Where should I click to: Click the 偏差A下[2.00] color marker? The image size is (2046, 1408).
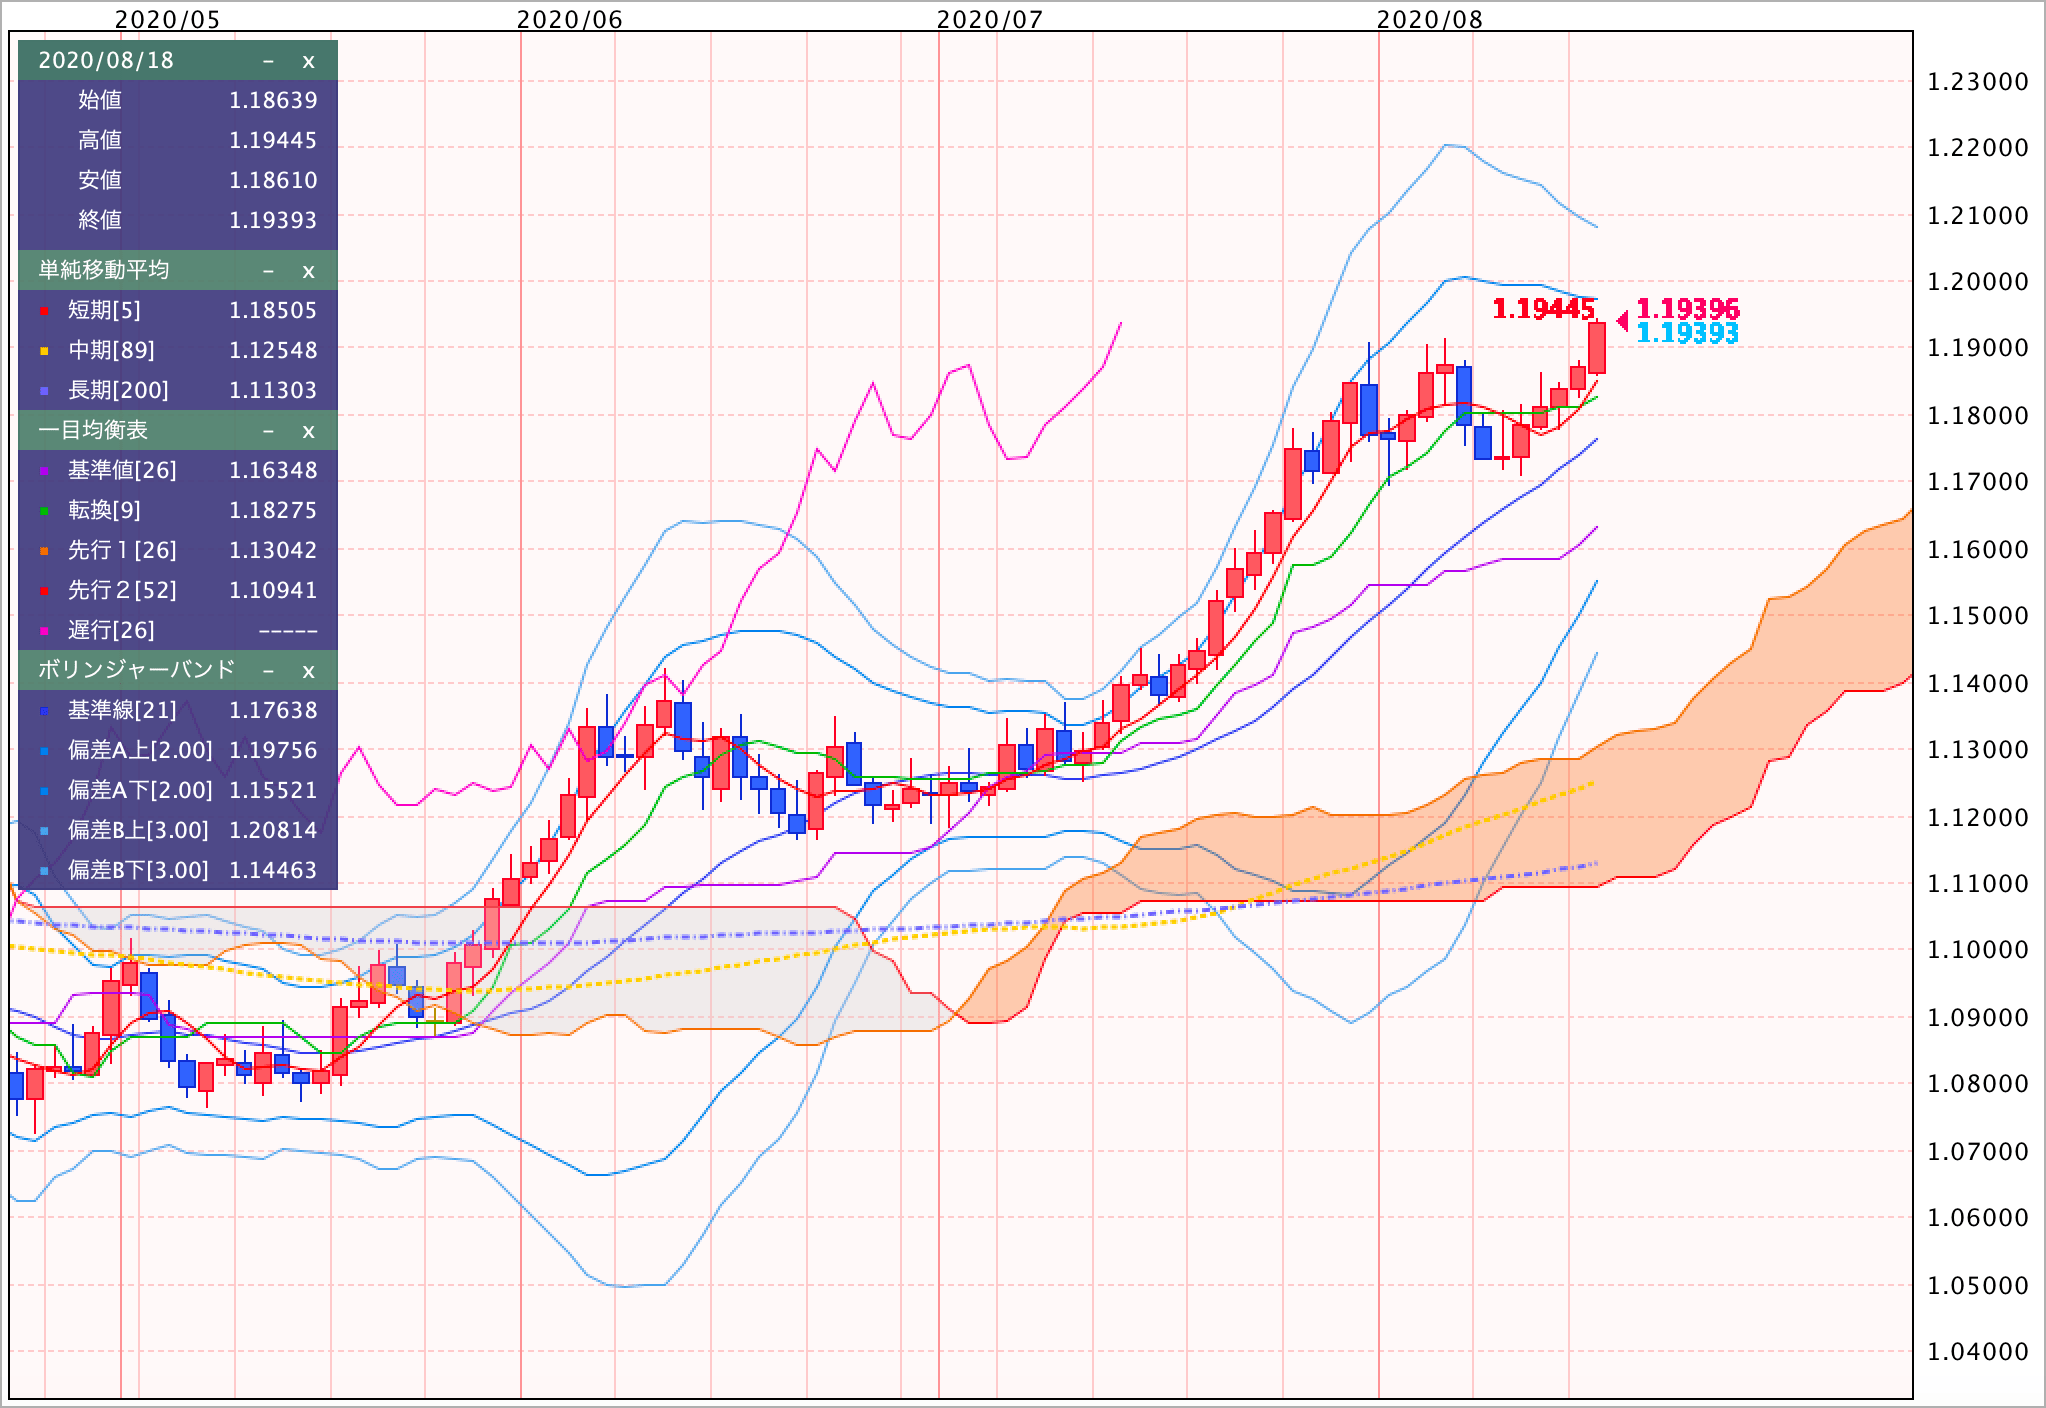coord(44,792)
